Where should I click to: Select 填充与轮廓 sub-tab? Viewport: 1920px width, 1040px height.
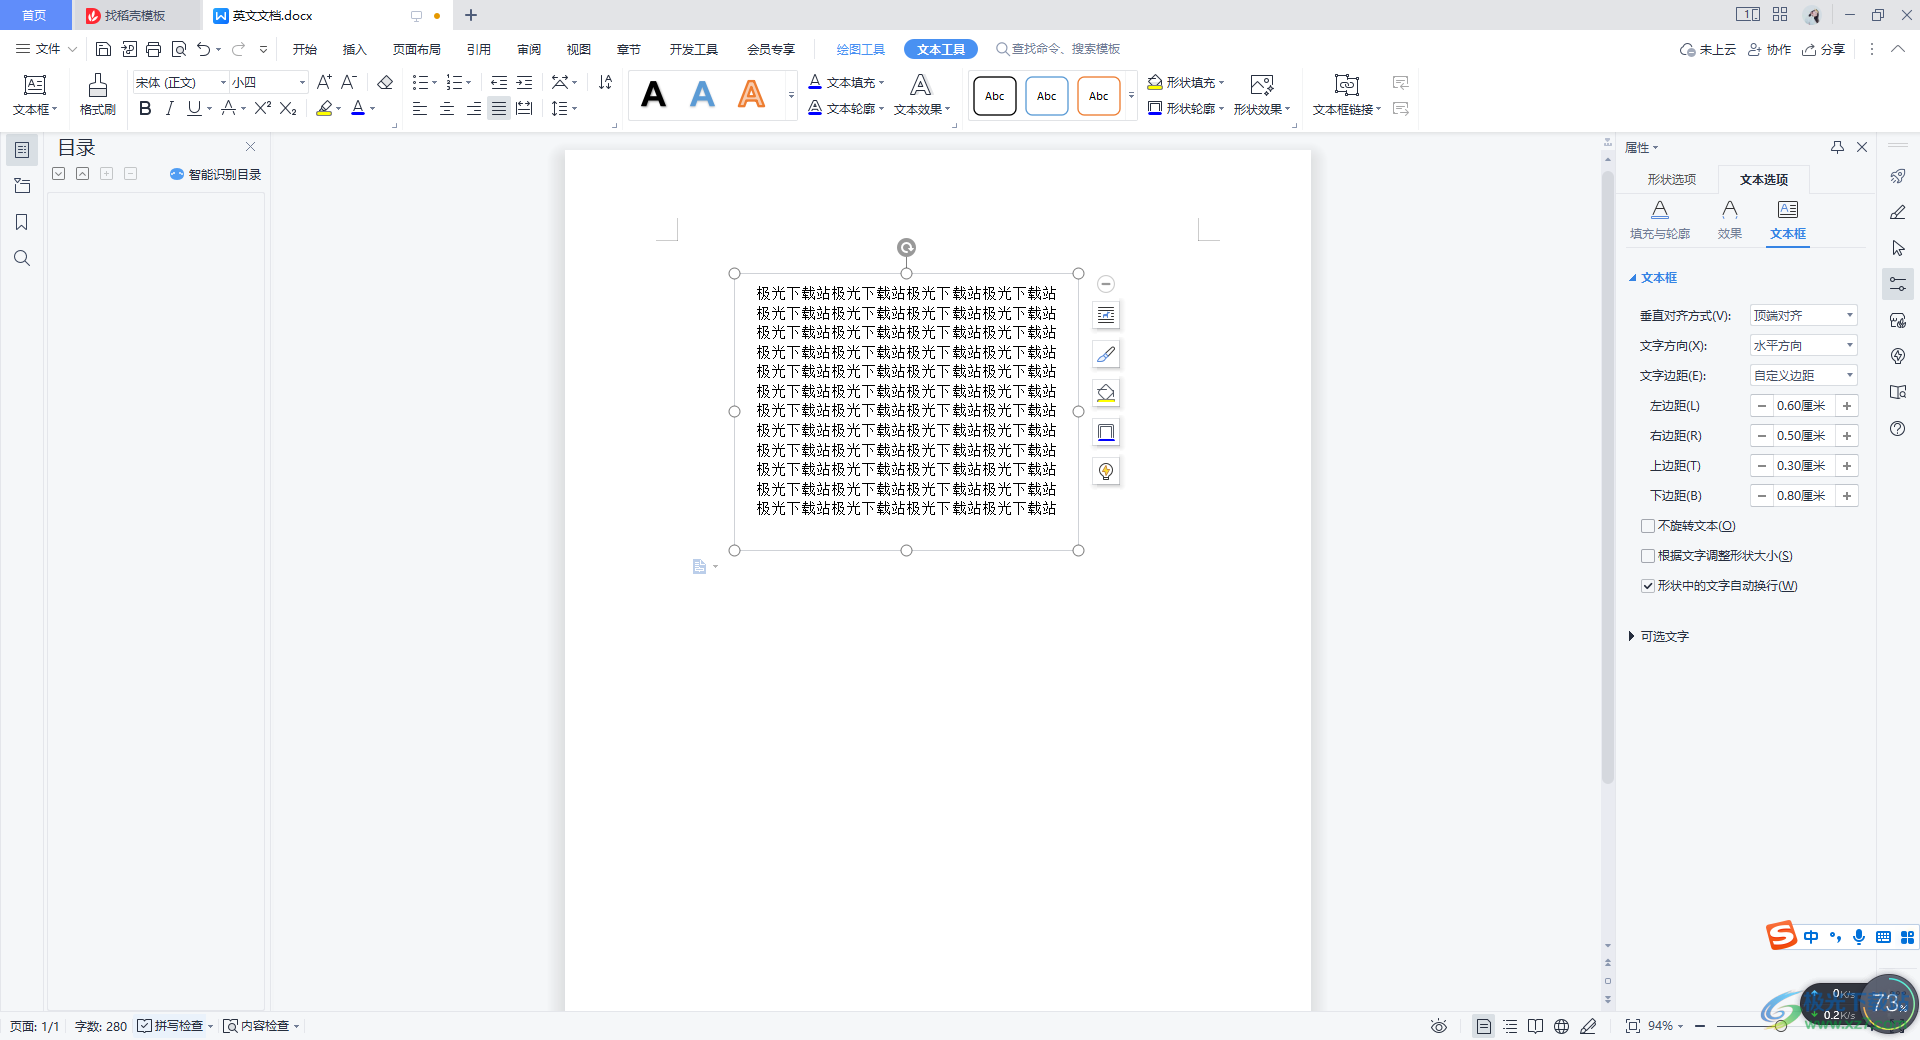[1660, 220]
